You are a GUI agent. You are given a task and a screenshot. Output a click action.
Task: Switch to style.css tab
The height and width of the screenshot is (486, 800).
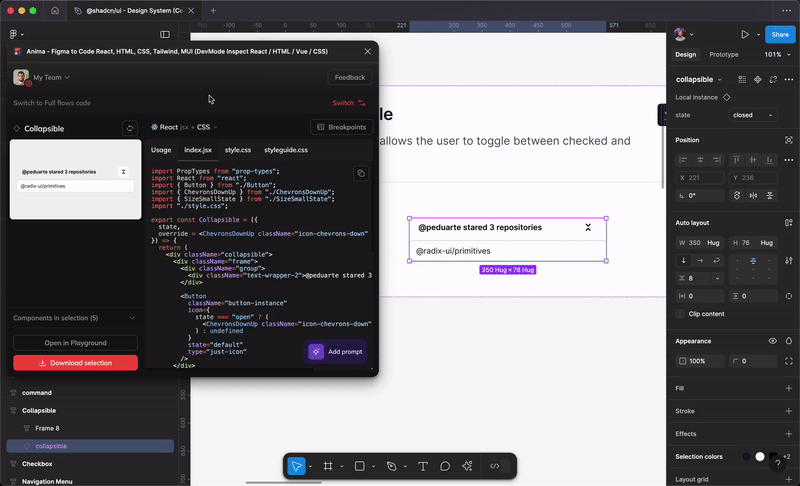[238, 150]
